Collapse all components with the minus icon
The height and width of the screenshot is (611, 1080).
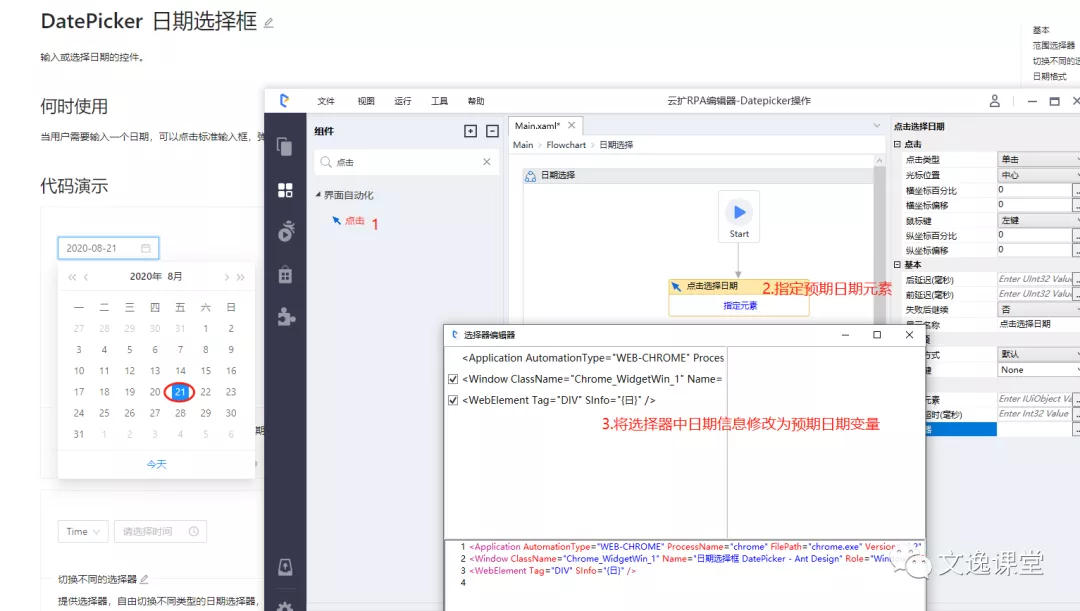(x=492, y=131)
